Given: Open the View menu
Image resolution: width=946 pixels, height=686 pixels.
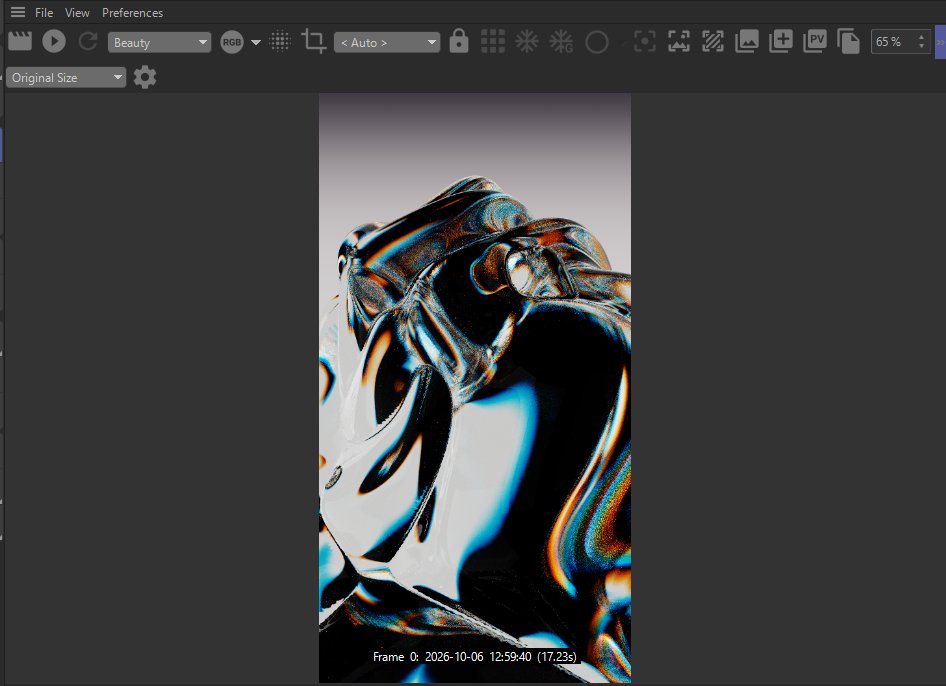Looking at the screenshot, I should coord(77,13).
